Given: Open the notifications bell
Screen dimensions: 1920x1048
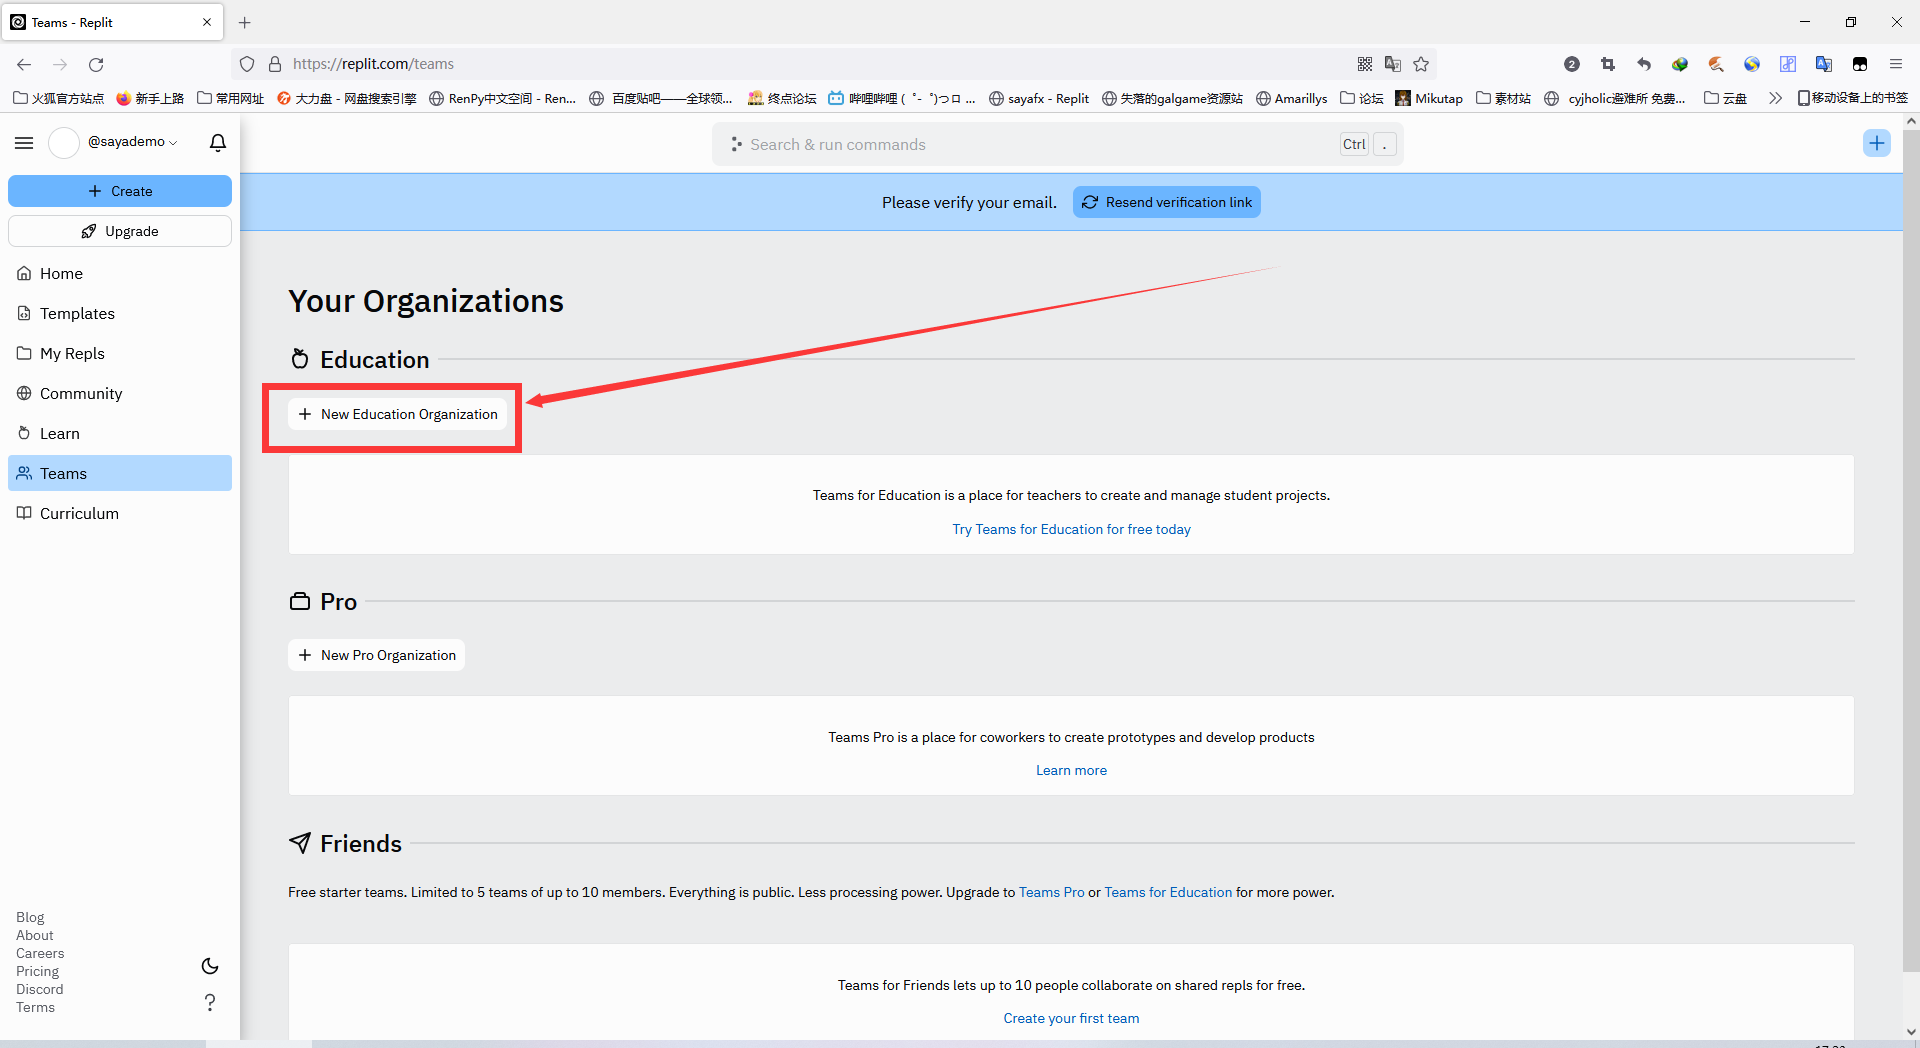Looking at the screenshot, I should tap(218, 143).
